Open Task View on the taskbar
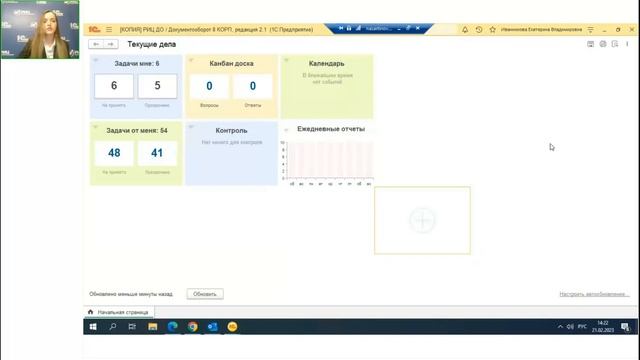 coord(132,327)
